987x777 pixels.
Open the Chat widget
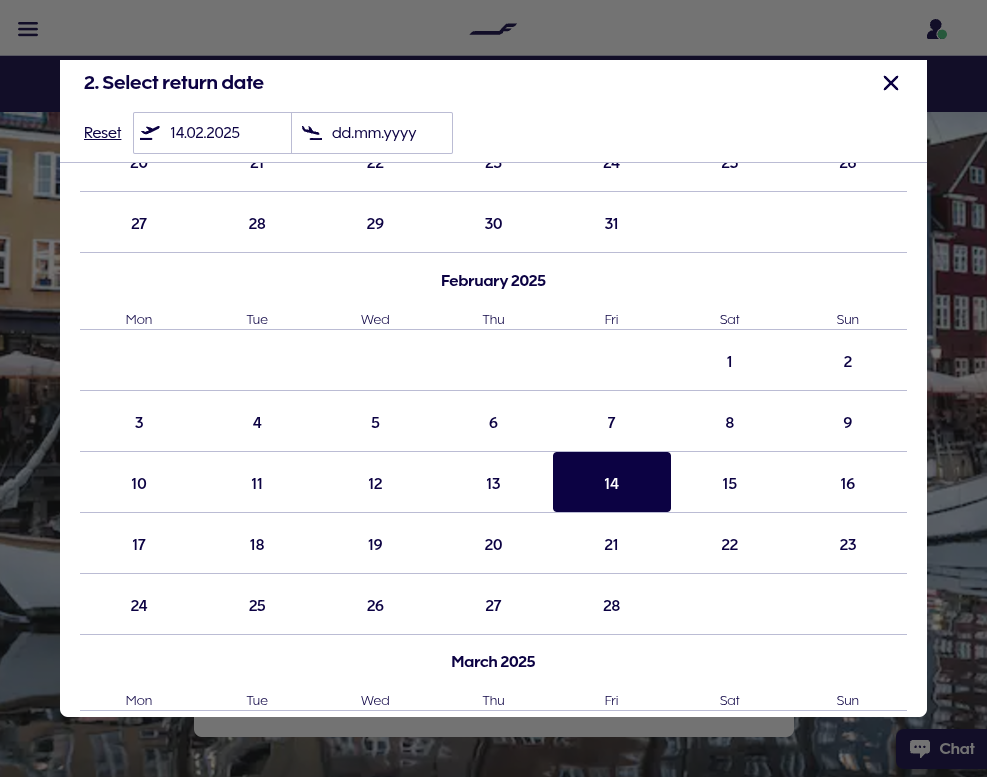click(942, 749)
